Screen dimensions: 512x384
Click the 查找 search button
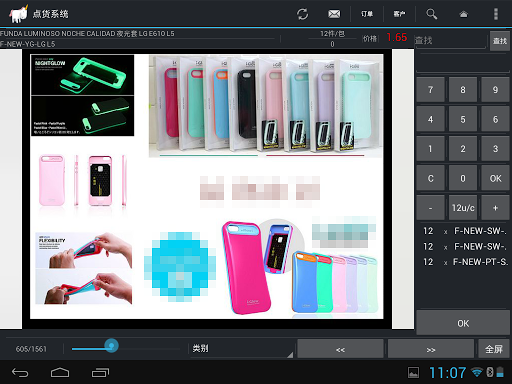[500, 41]
